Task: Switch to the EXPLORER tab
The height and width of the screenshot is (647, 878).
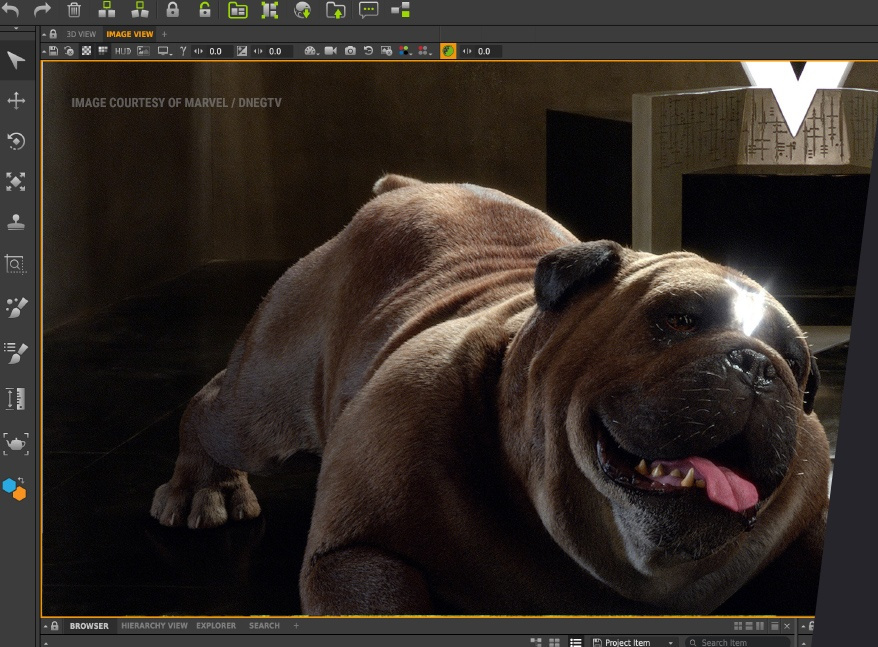Action: click(x=216, y=626)
